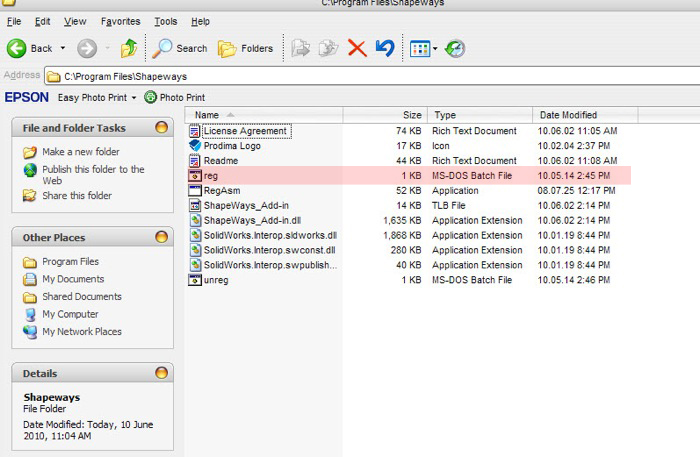Screen dimensions: 700x457
Task: Open the Favorites menu
Action: [120, 21]
